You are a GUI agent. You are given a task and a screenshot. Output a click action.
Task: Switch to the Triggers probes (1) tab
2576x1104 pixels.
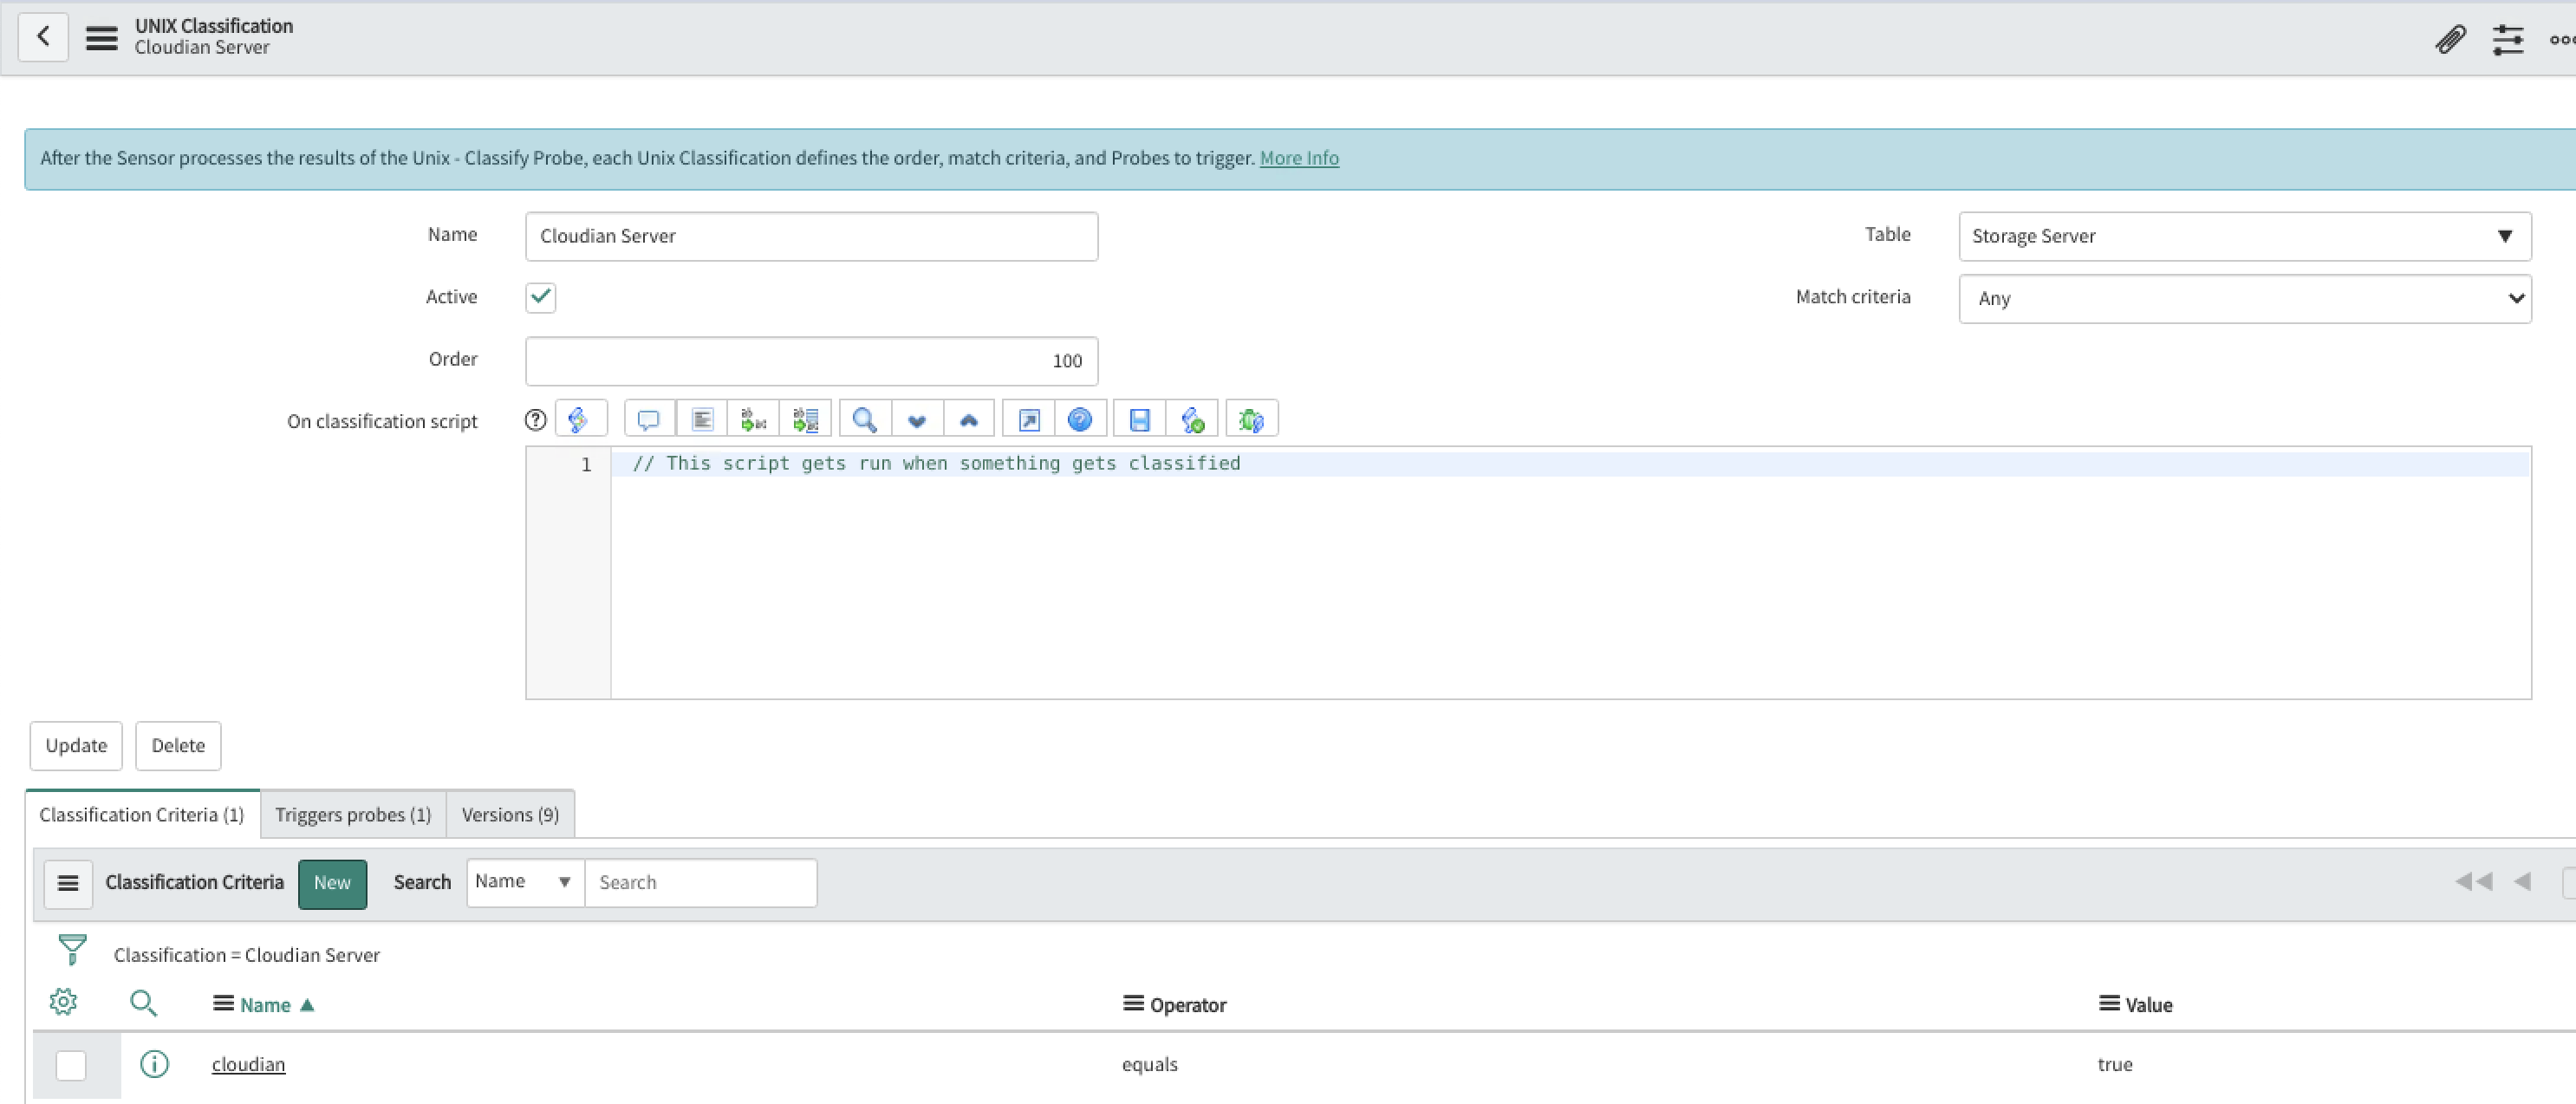353,815
